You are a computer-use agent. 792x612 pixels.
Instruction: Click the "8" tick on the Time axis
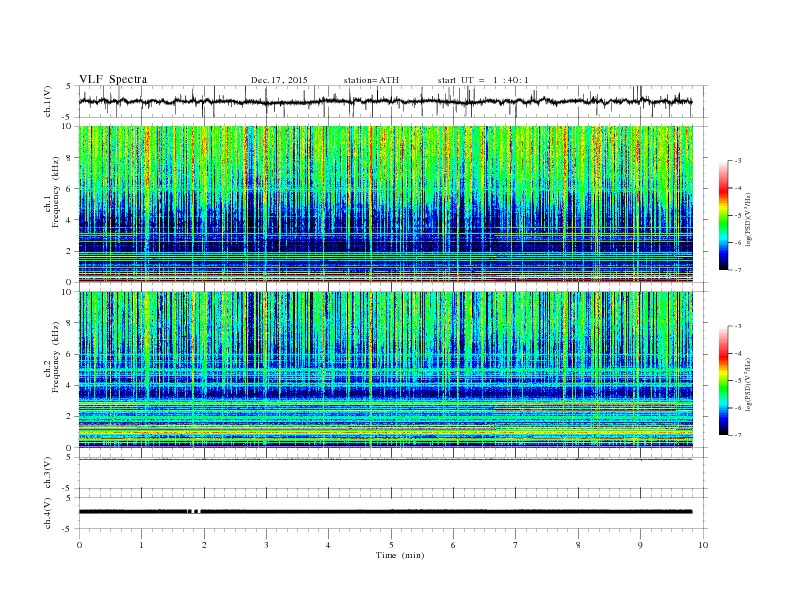[578, 545]
